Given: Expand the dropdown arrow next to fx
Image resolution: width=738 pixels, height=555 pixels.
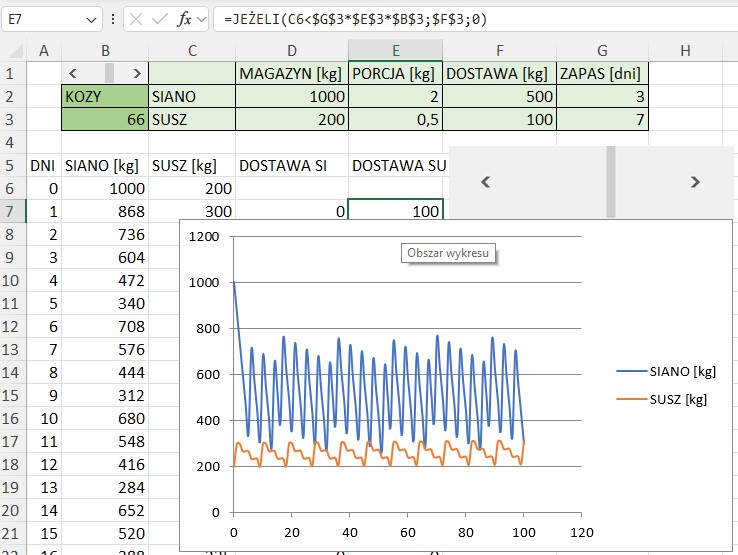Looking at the screenshot, I should tap(203, 19).
